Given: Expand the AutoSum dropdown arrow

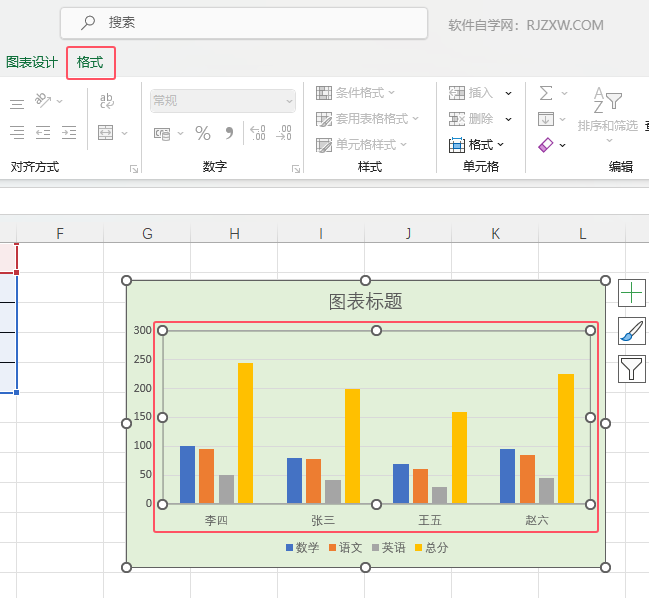Looking at the screenshot, I should [x=564, y=94].
